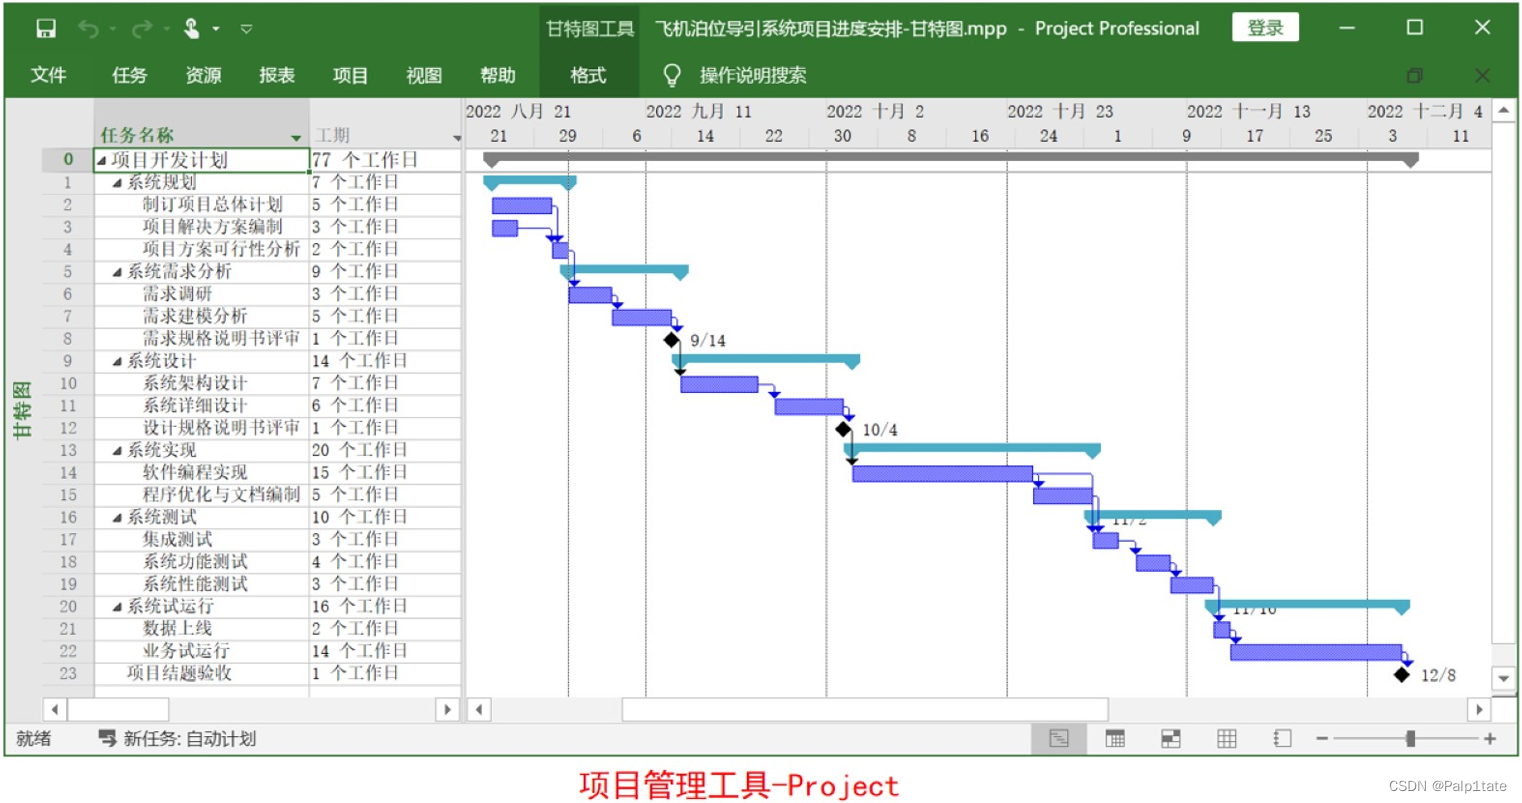
Task: Select the 项目解决方案编制 task name
Action: 212,227
